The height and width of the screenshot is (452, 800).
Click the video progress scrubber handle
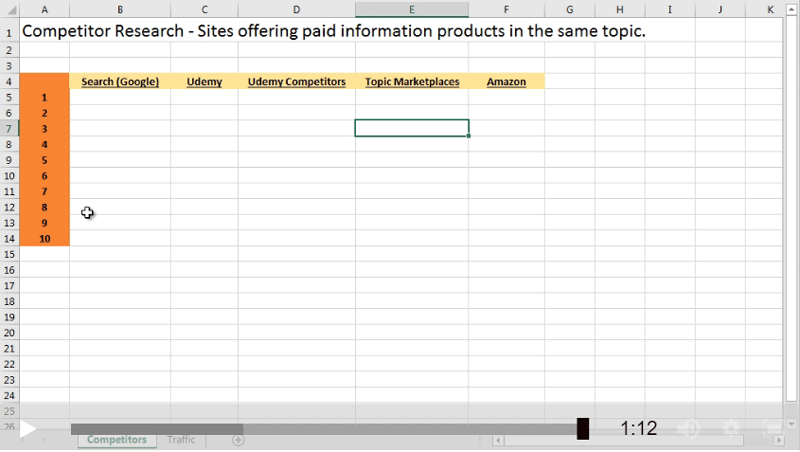[583, 429]
